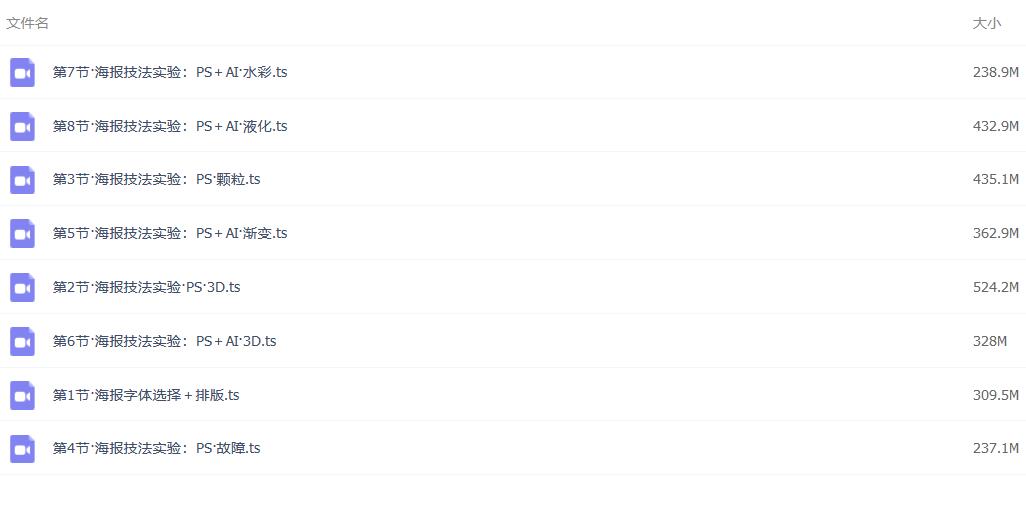
Task: Select the 328M size cell
Action: tap(989, 341)
